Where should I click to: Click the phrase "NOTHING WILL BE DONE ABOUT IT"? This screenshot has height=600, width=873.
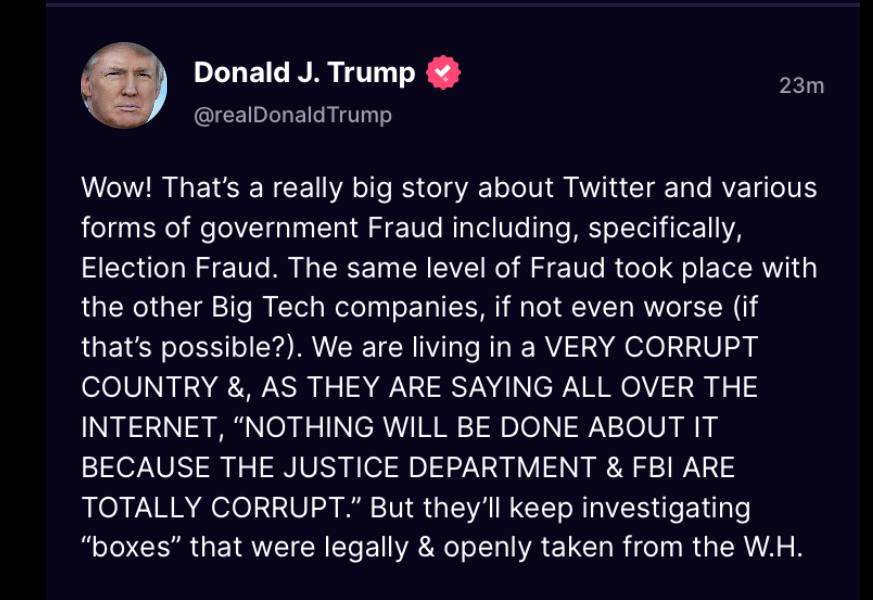click(x=481, y=428)
